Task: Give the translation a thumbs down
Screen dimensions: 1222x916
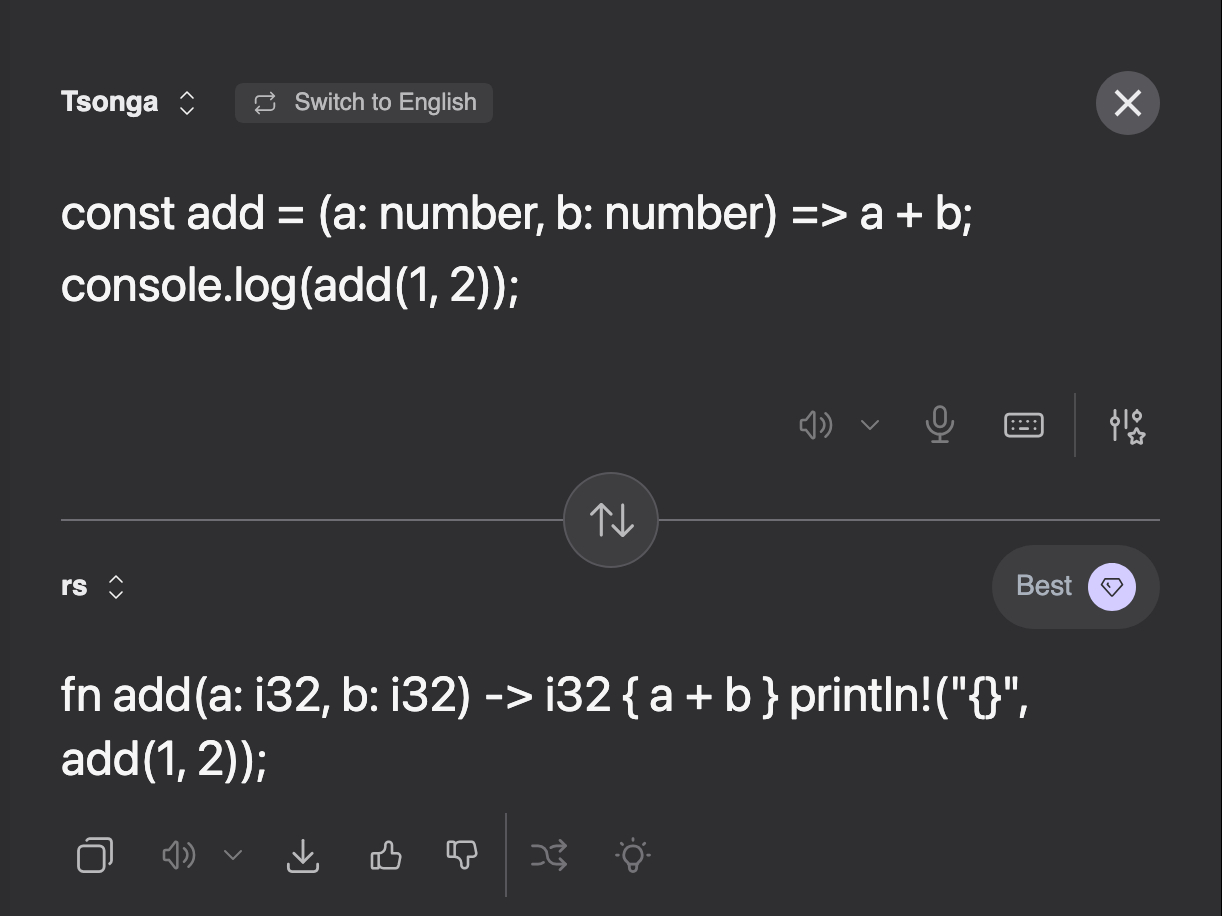Action: (462, 855)
